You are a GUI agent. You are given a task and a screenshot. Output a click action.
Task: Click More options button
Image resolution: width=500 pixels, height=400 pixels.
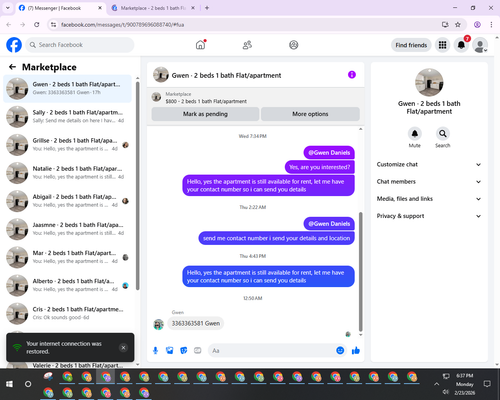point(310,114)
